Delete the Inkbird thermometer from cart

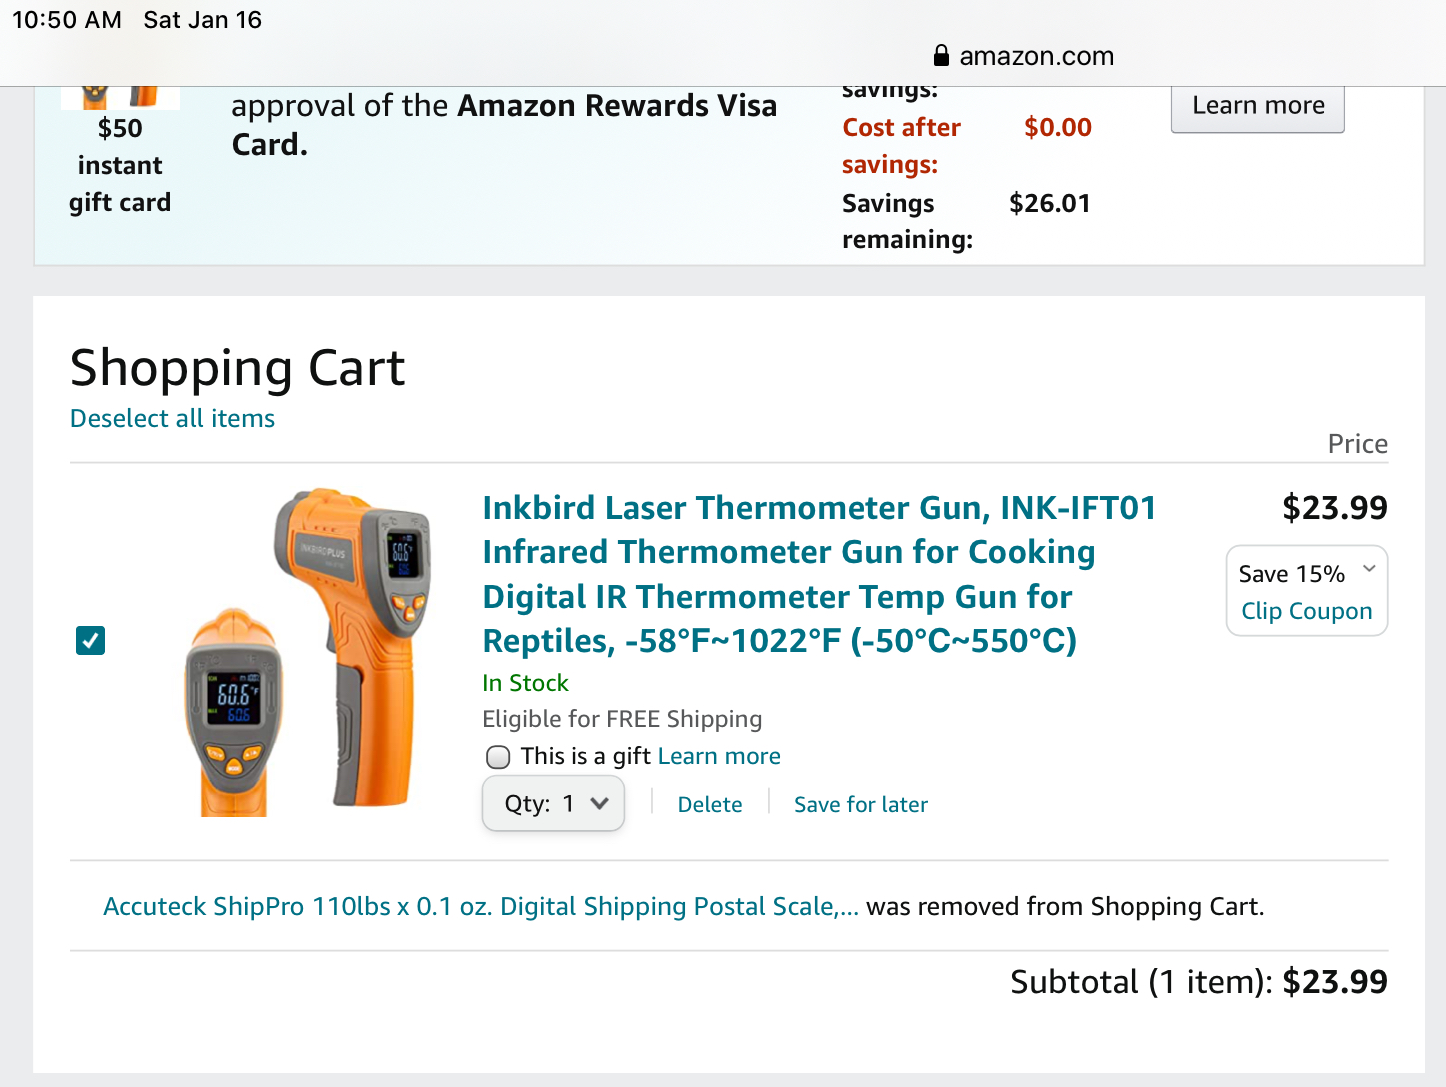point(710,805)
